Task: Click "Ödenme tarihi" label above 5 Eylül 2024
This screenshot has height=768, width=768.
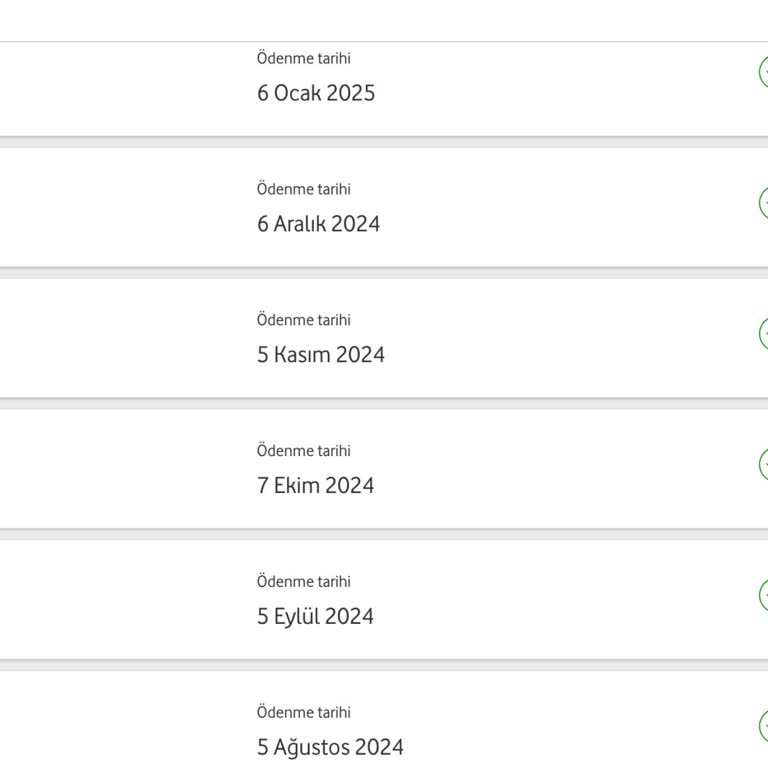Action: click(303, 582)
